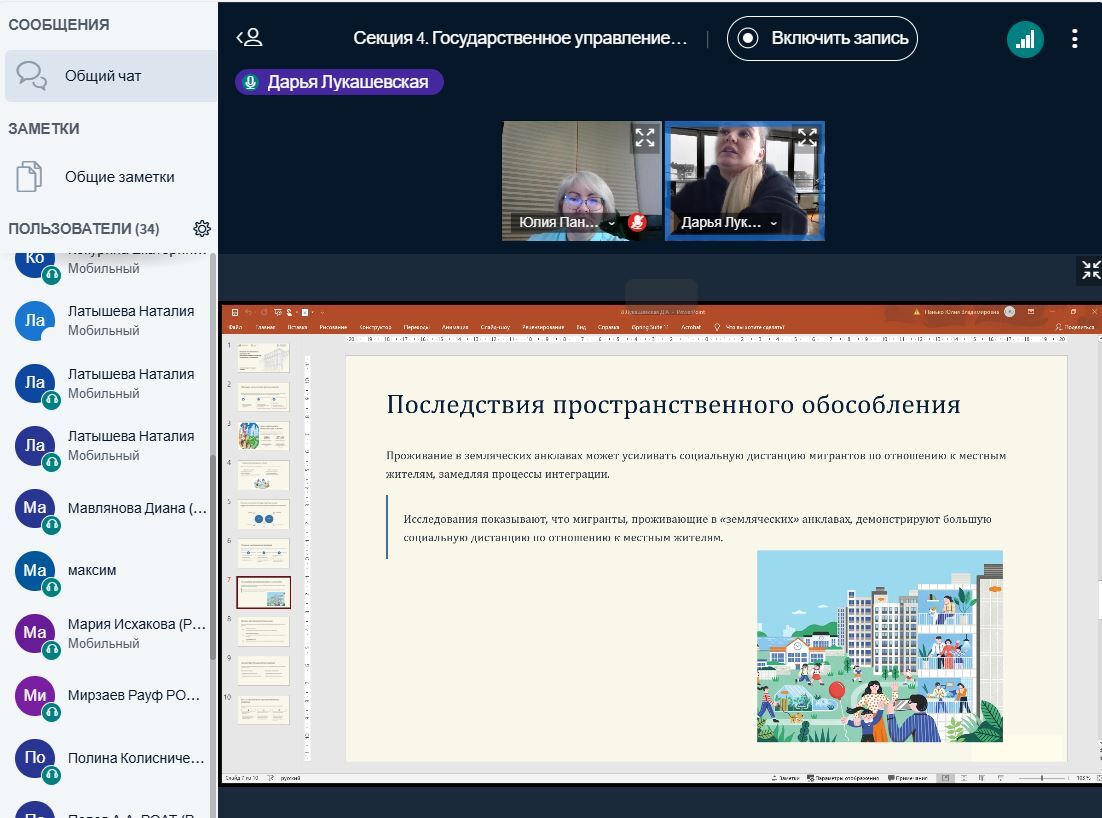1102x818 pixels.
Task: Click Что вы хотите сделать search field
Action: coord(750,327)
